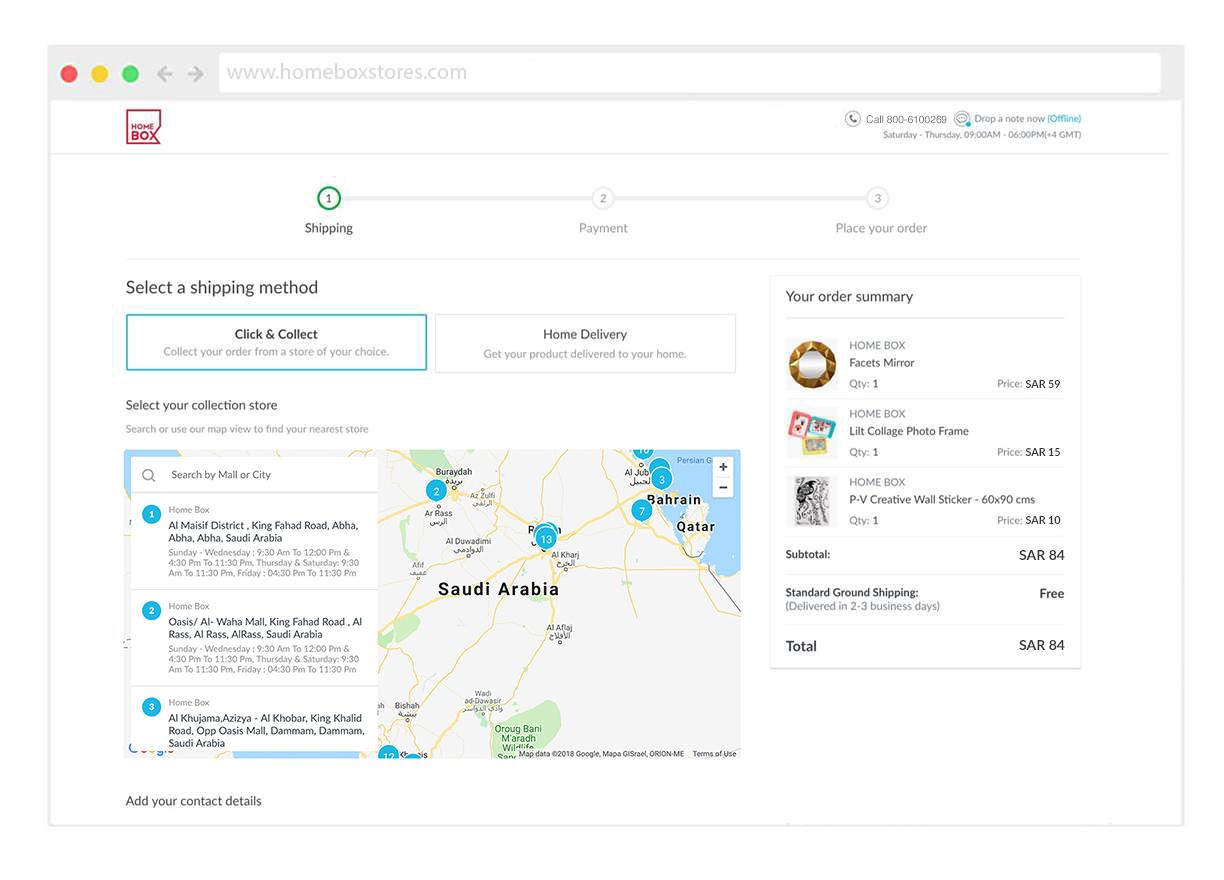
Task: Click the Lilt Collage Photo Frame thumbnail
Action: point(811,433)
